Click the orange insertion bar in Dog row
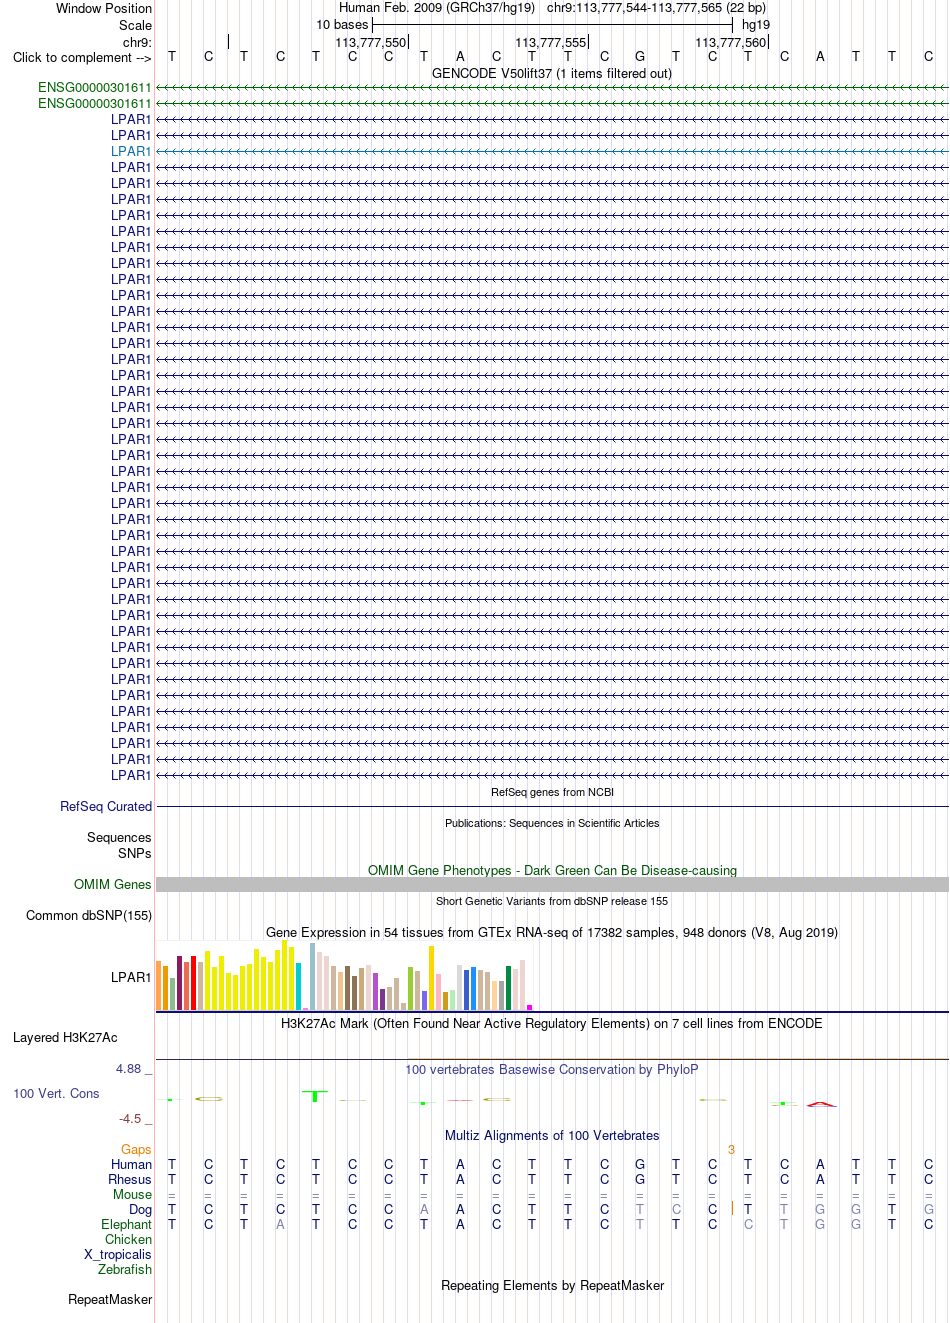950x1323 pixels. [x=733, y=1208]
